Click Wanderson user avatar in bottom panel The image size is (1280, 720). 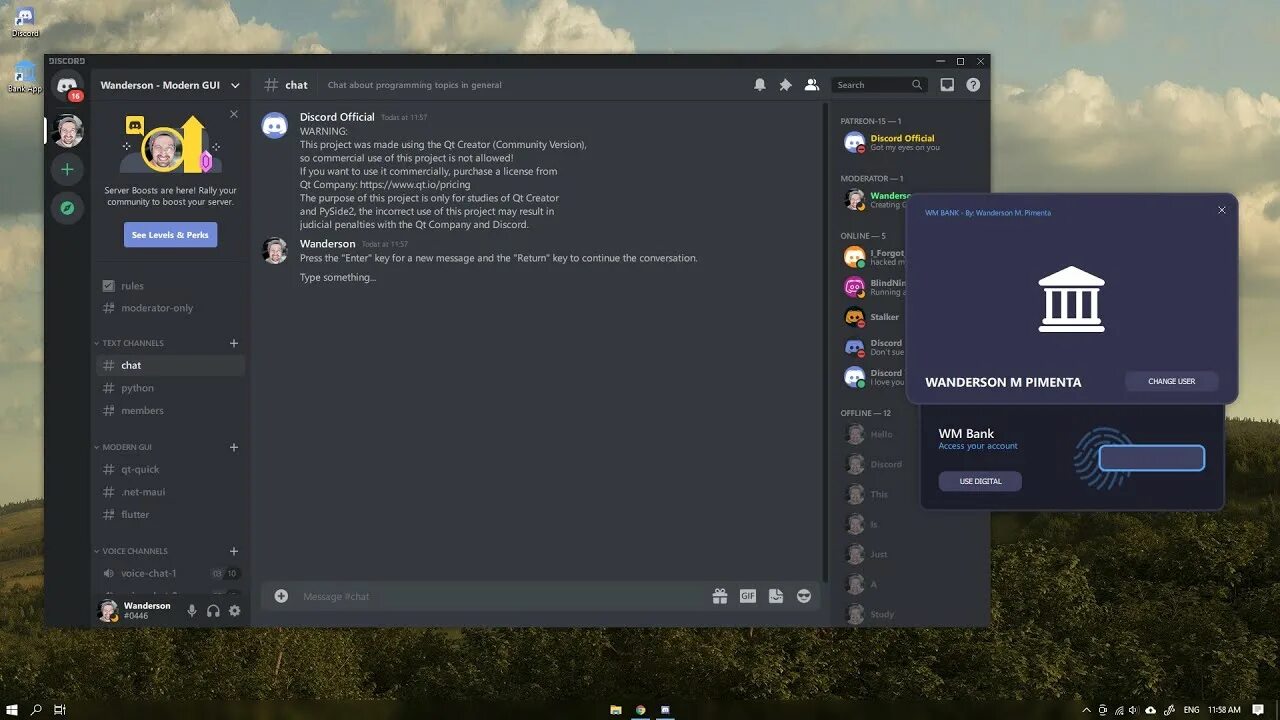[108, 610]
